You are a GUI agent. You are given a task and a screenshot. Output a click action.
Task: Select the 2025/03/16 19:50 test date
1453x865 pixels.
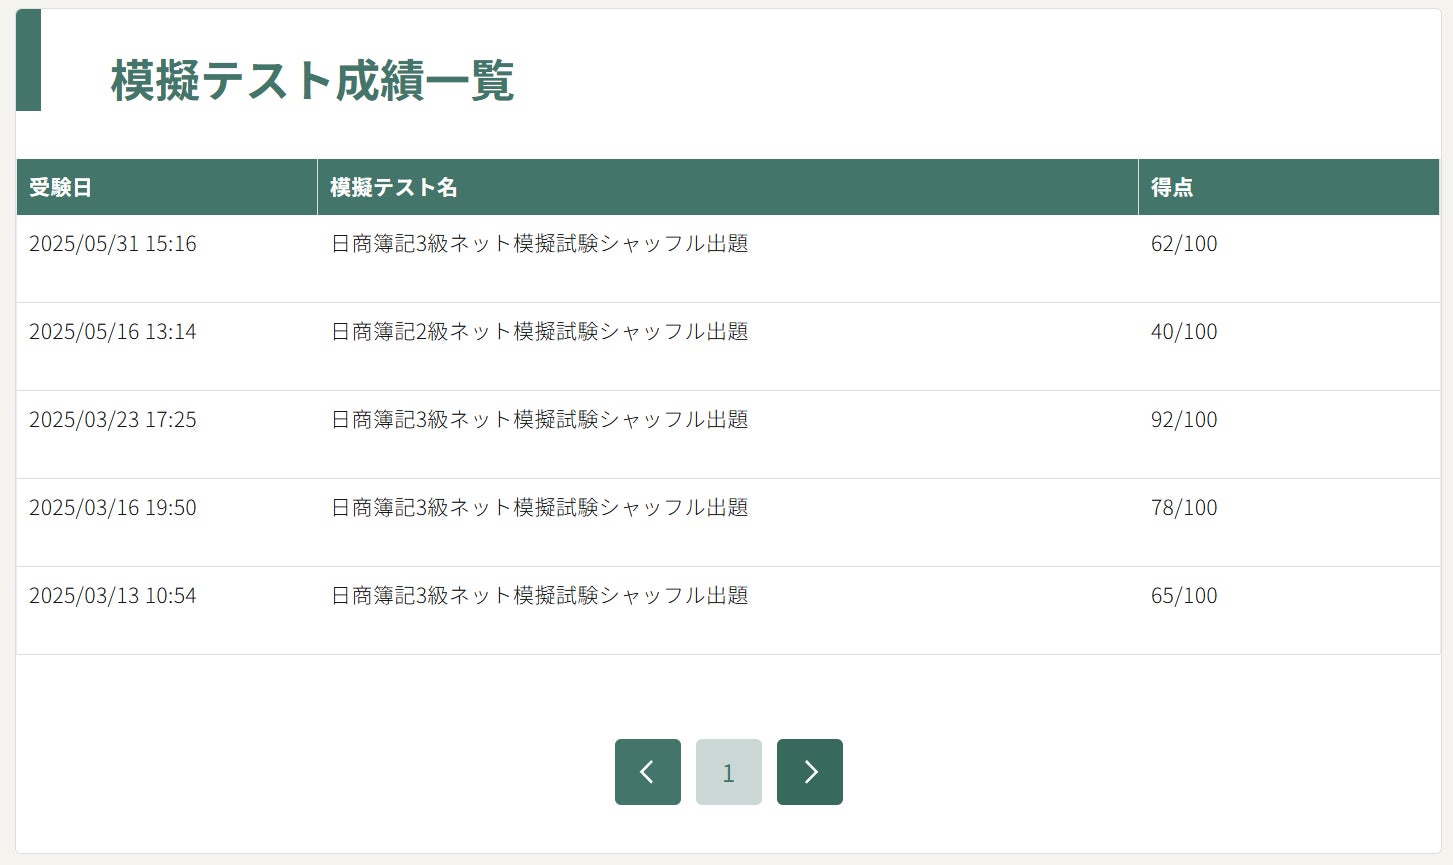(x=113, y=508)
